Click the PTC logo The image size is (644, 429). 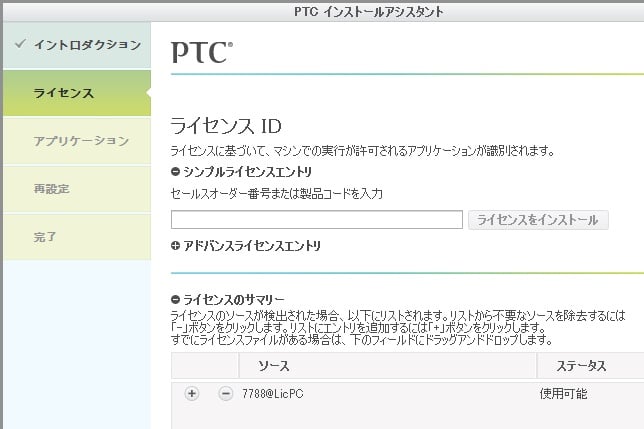[x=201, y=53]
